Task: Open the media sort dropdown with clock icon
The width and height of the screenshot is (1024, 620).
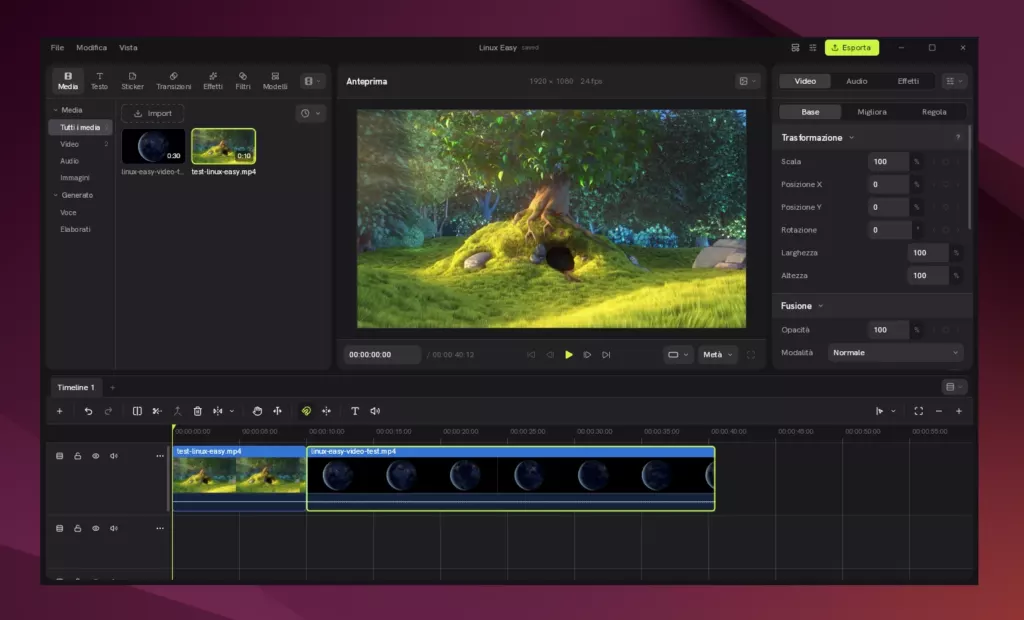Action: click(x=310, y=113)
